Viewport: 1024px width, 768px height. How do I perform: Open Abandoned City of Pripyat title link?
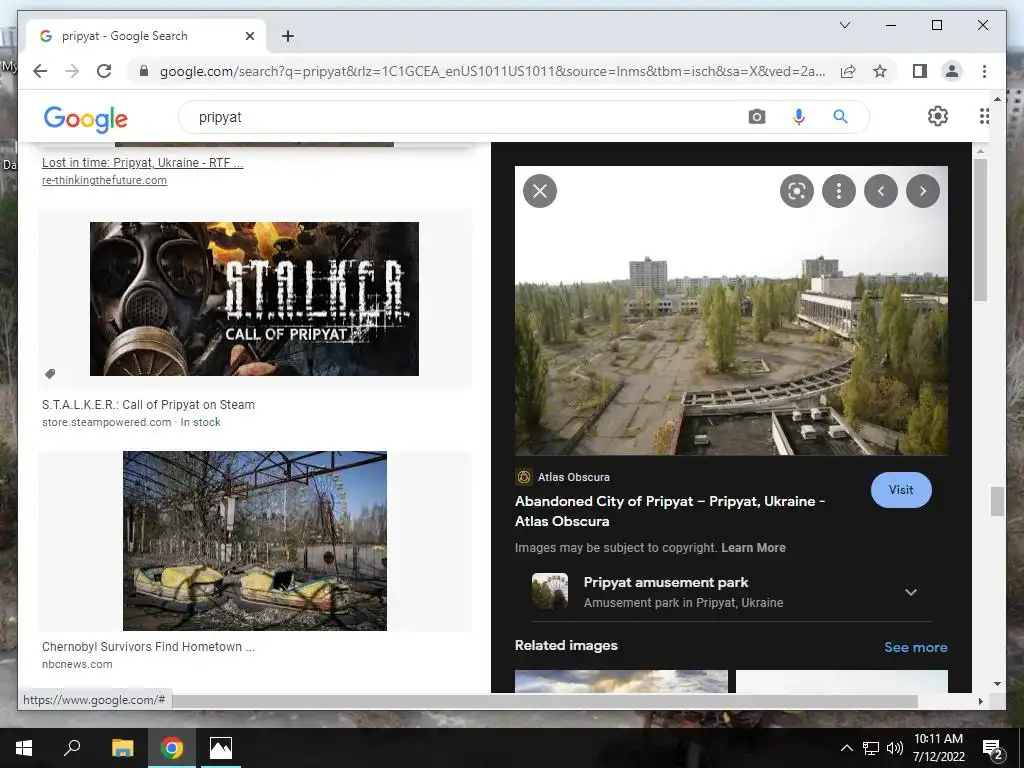click(669, 511)
